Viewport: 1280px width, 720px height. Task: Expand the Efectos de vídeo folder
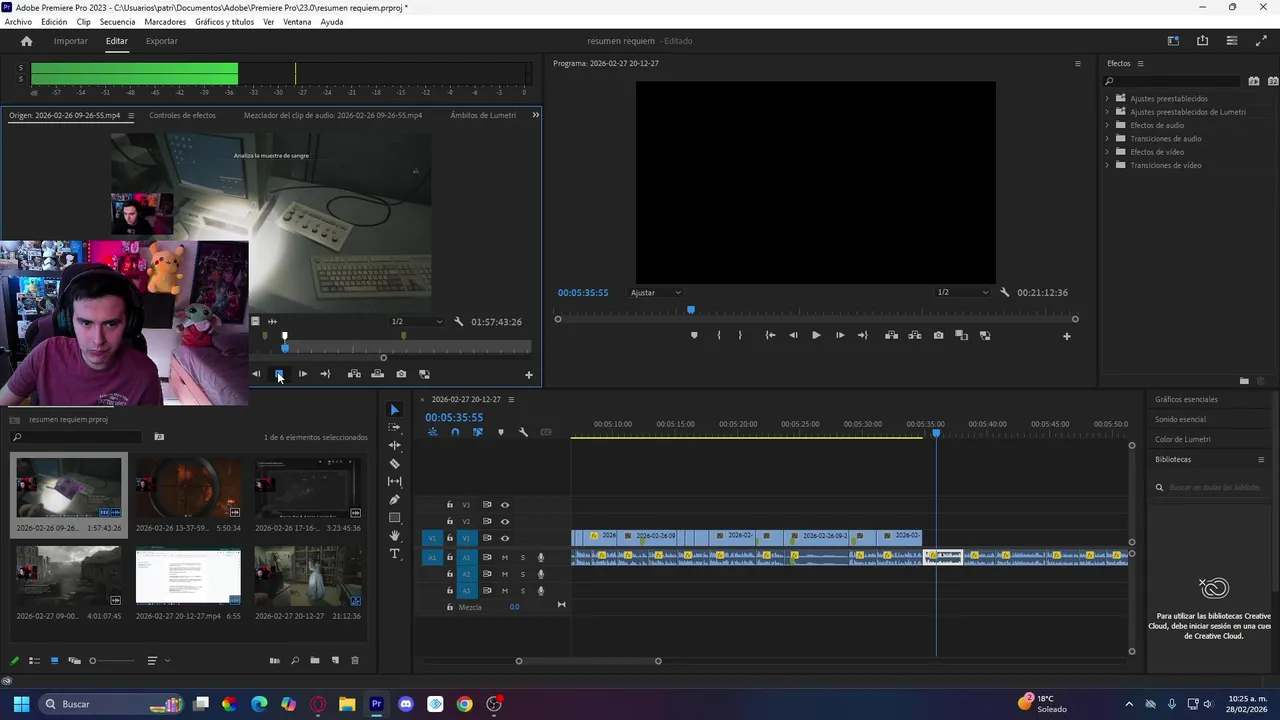(1107, 152)
